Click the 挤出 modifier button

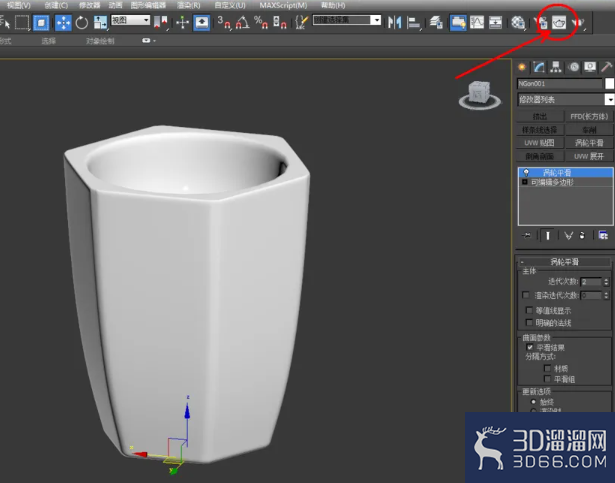pyautogui.click(x=540, y=117)
